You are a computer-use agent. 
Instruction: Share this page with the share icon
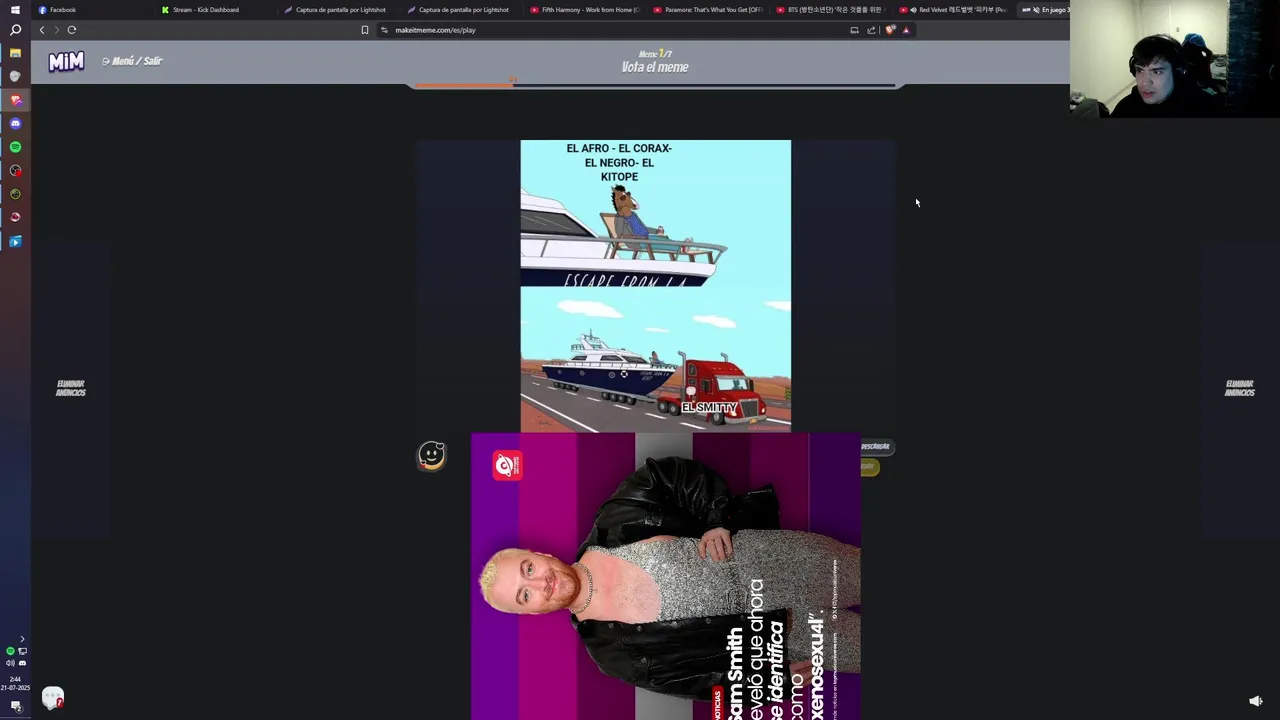tap(871, 30)
